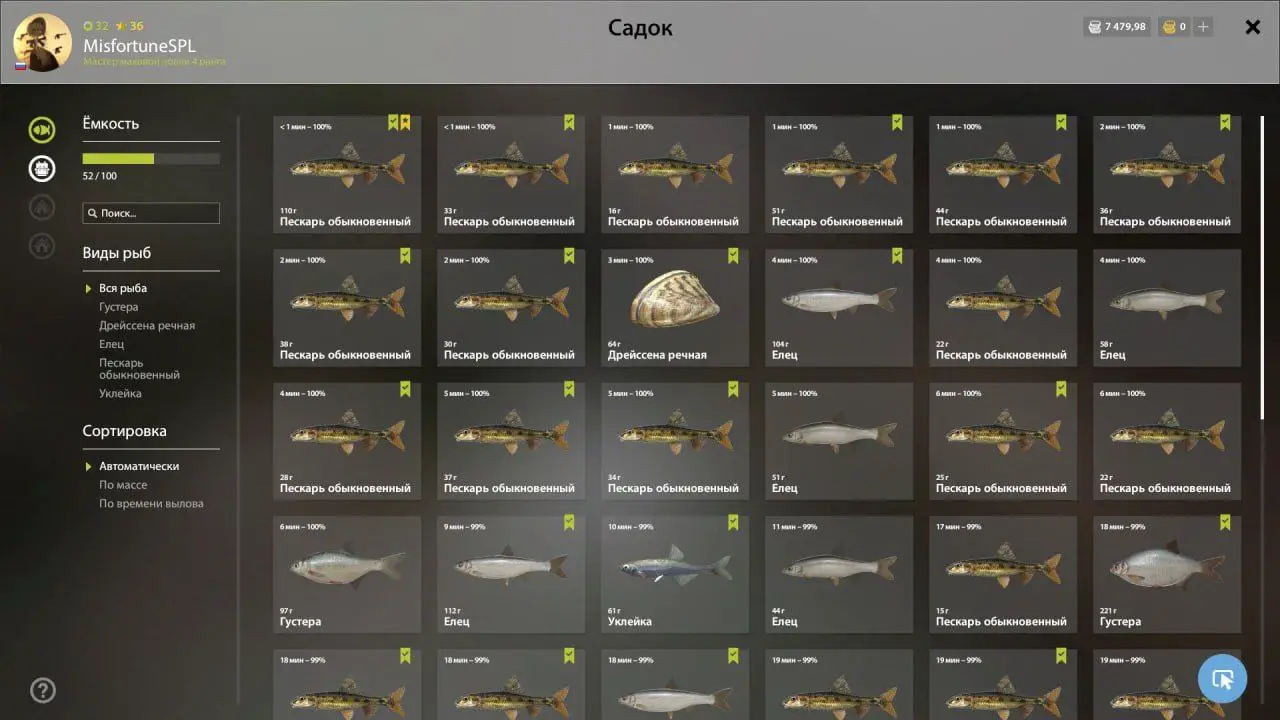Open the home sidebar icon
The image size is (1280, 720).
42,245
